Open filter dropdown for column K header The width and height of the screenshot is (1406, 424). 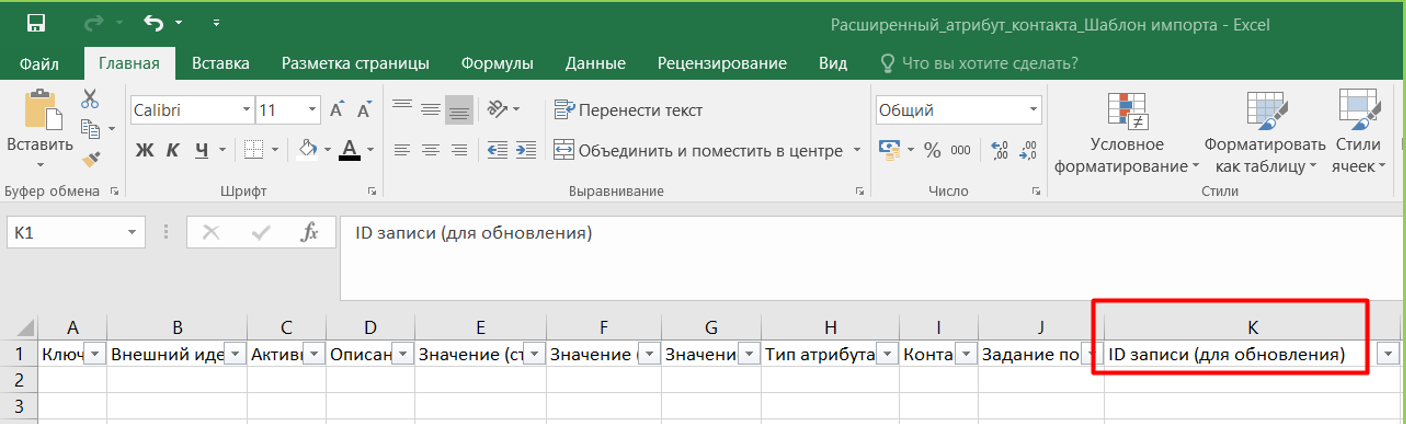(x=1387, y=354)
